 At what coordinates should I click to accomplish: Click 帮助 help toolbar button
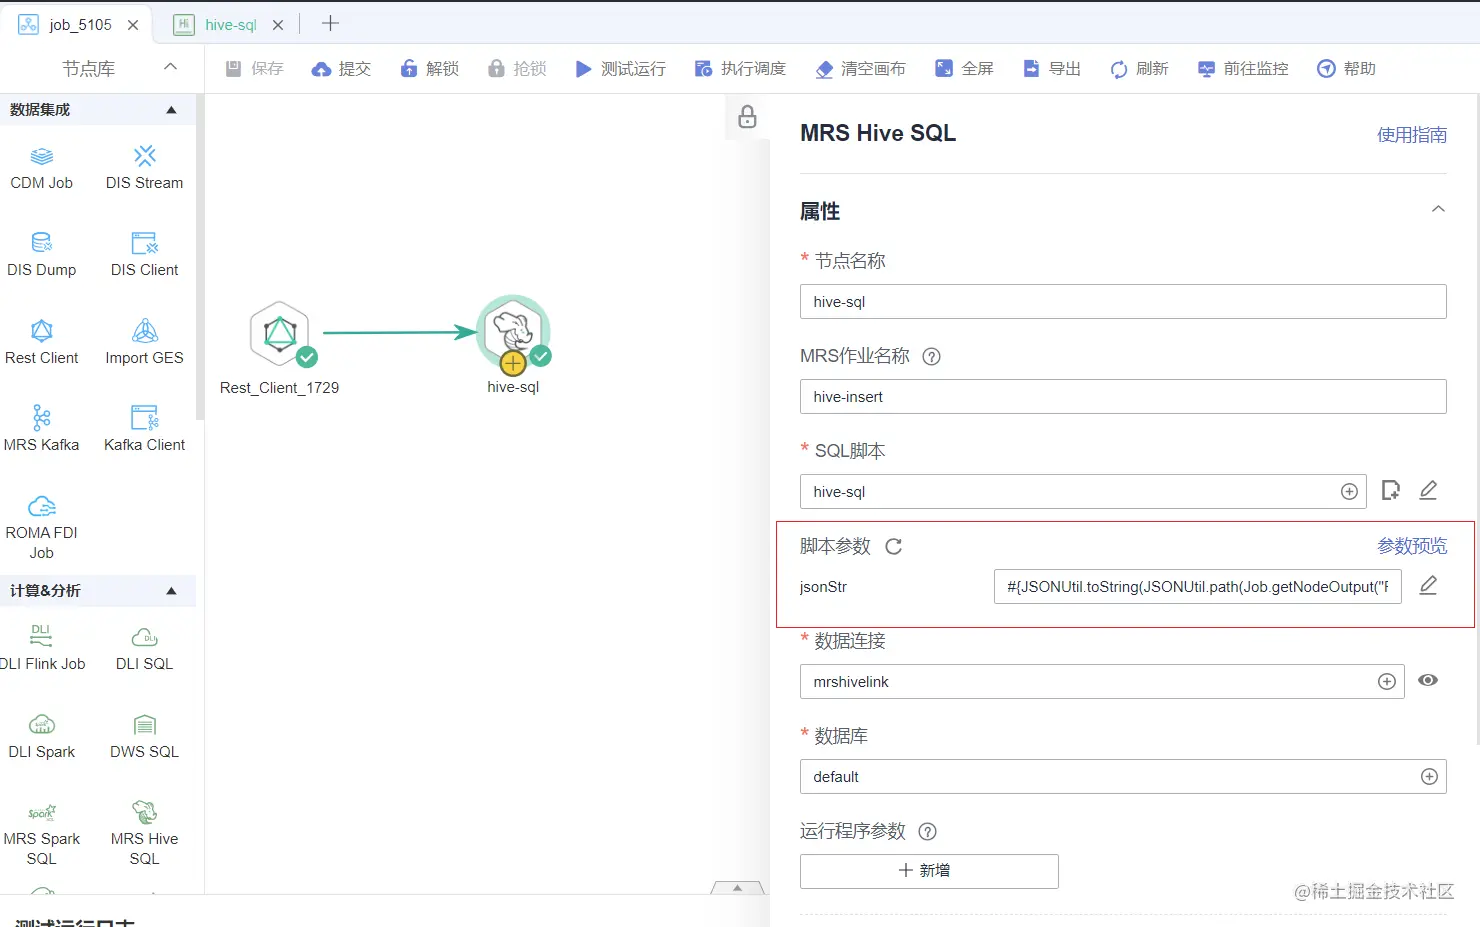pos(1347,68)
